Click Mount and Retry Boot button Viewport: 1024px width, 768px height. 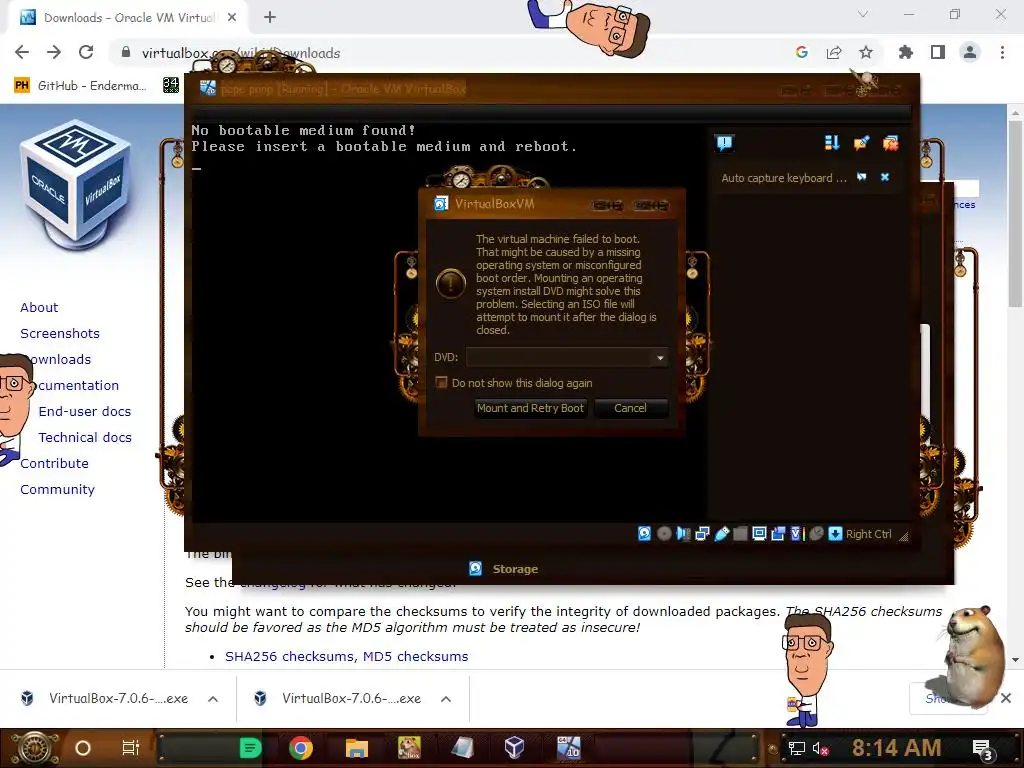(x=530, y=408)
